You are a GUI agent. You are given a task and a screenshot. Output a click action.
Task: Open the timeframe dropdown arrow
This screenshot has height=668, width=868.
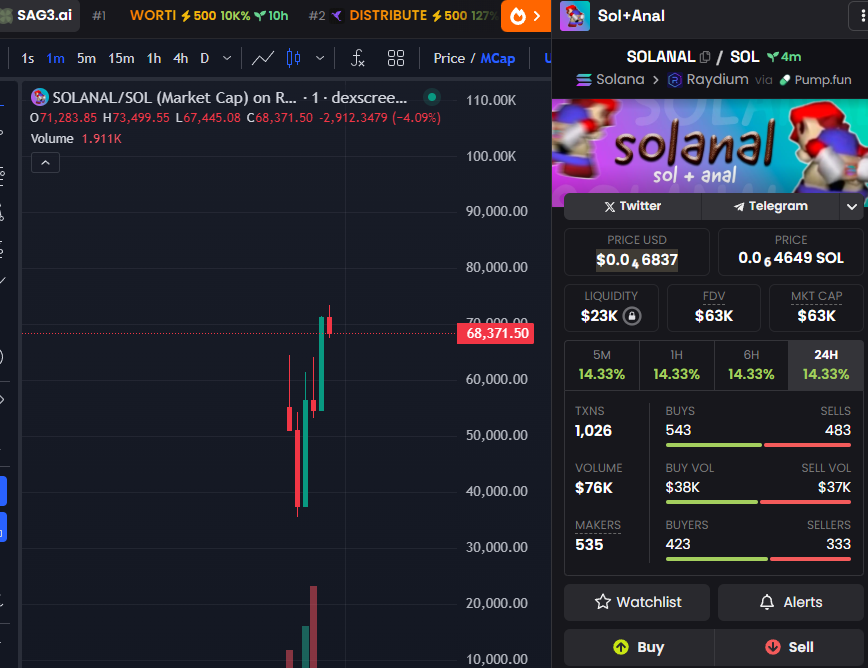tap(227, 58)
